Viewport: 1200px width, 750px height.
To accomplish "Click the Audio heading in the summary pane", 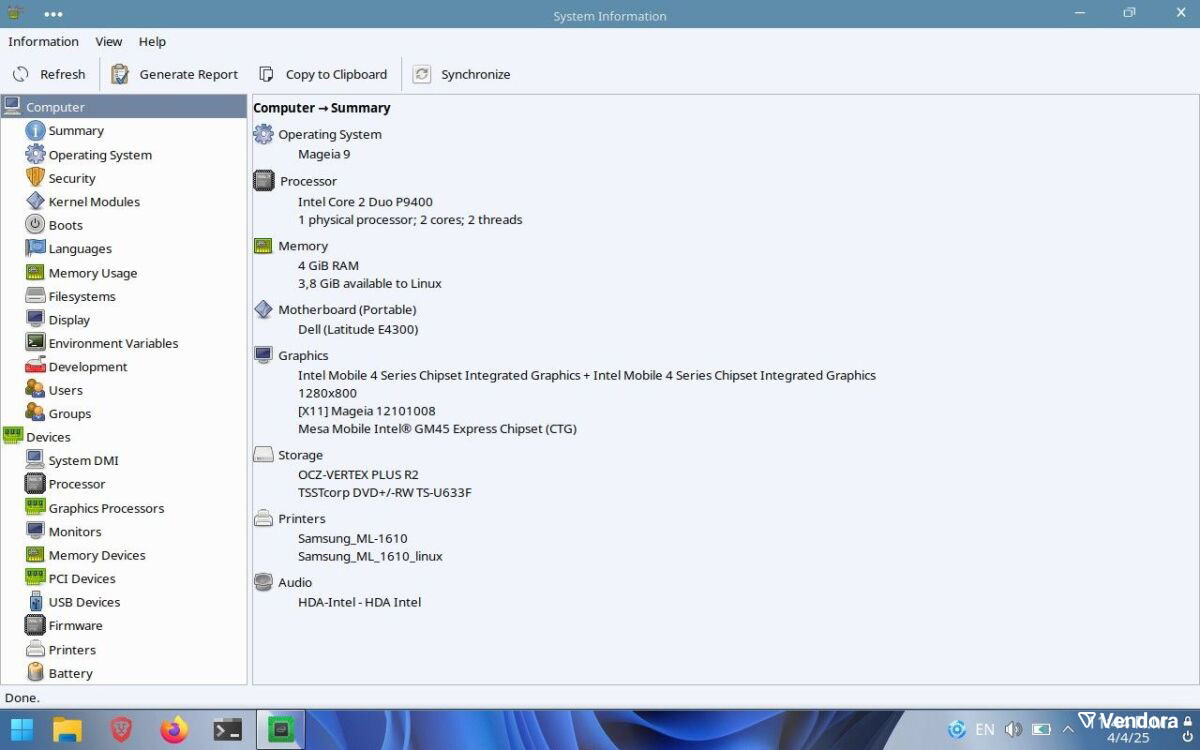I will (295, 583).
